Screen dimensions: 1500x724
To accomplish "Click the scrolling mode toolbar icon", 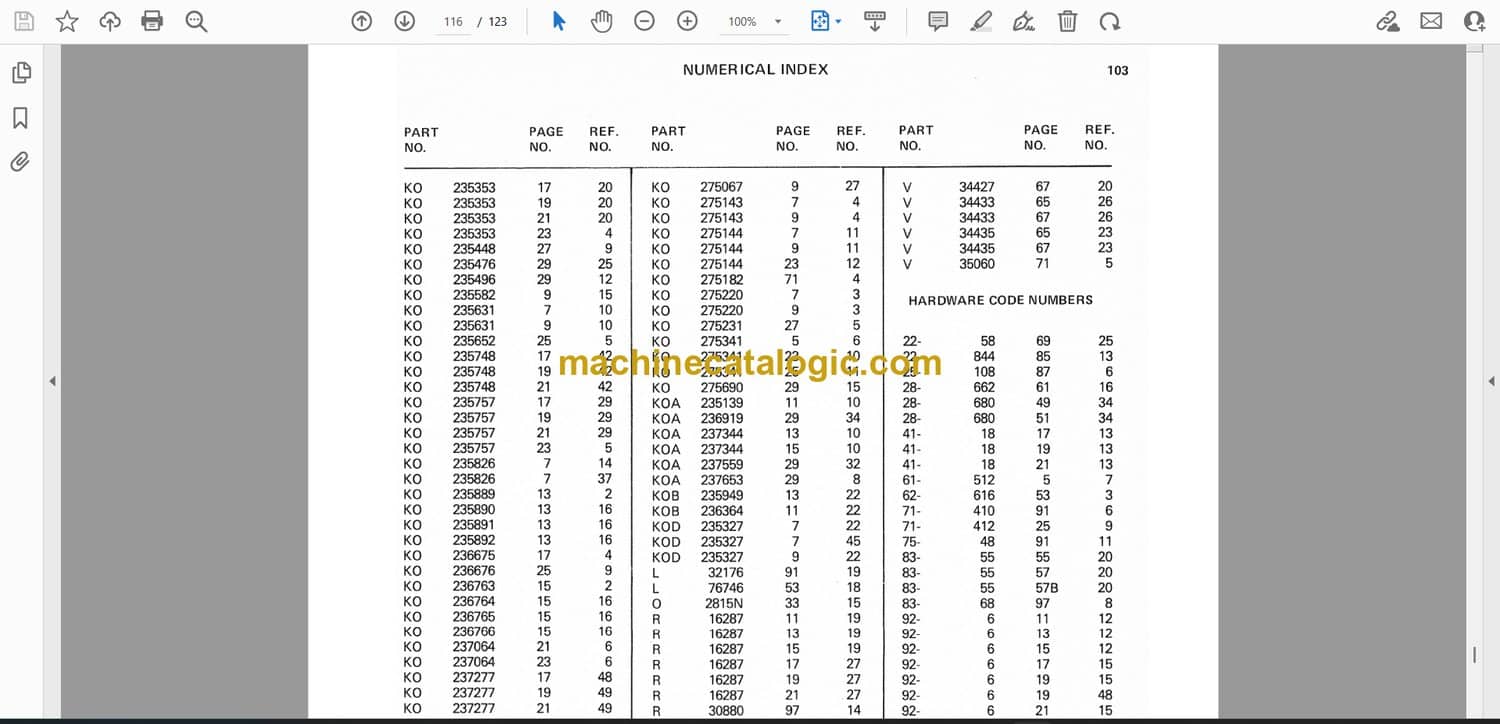I will 875,21.
